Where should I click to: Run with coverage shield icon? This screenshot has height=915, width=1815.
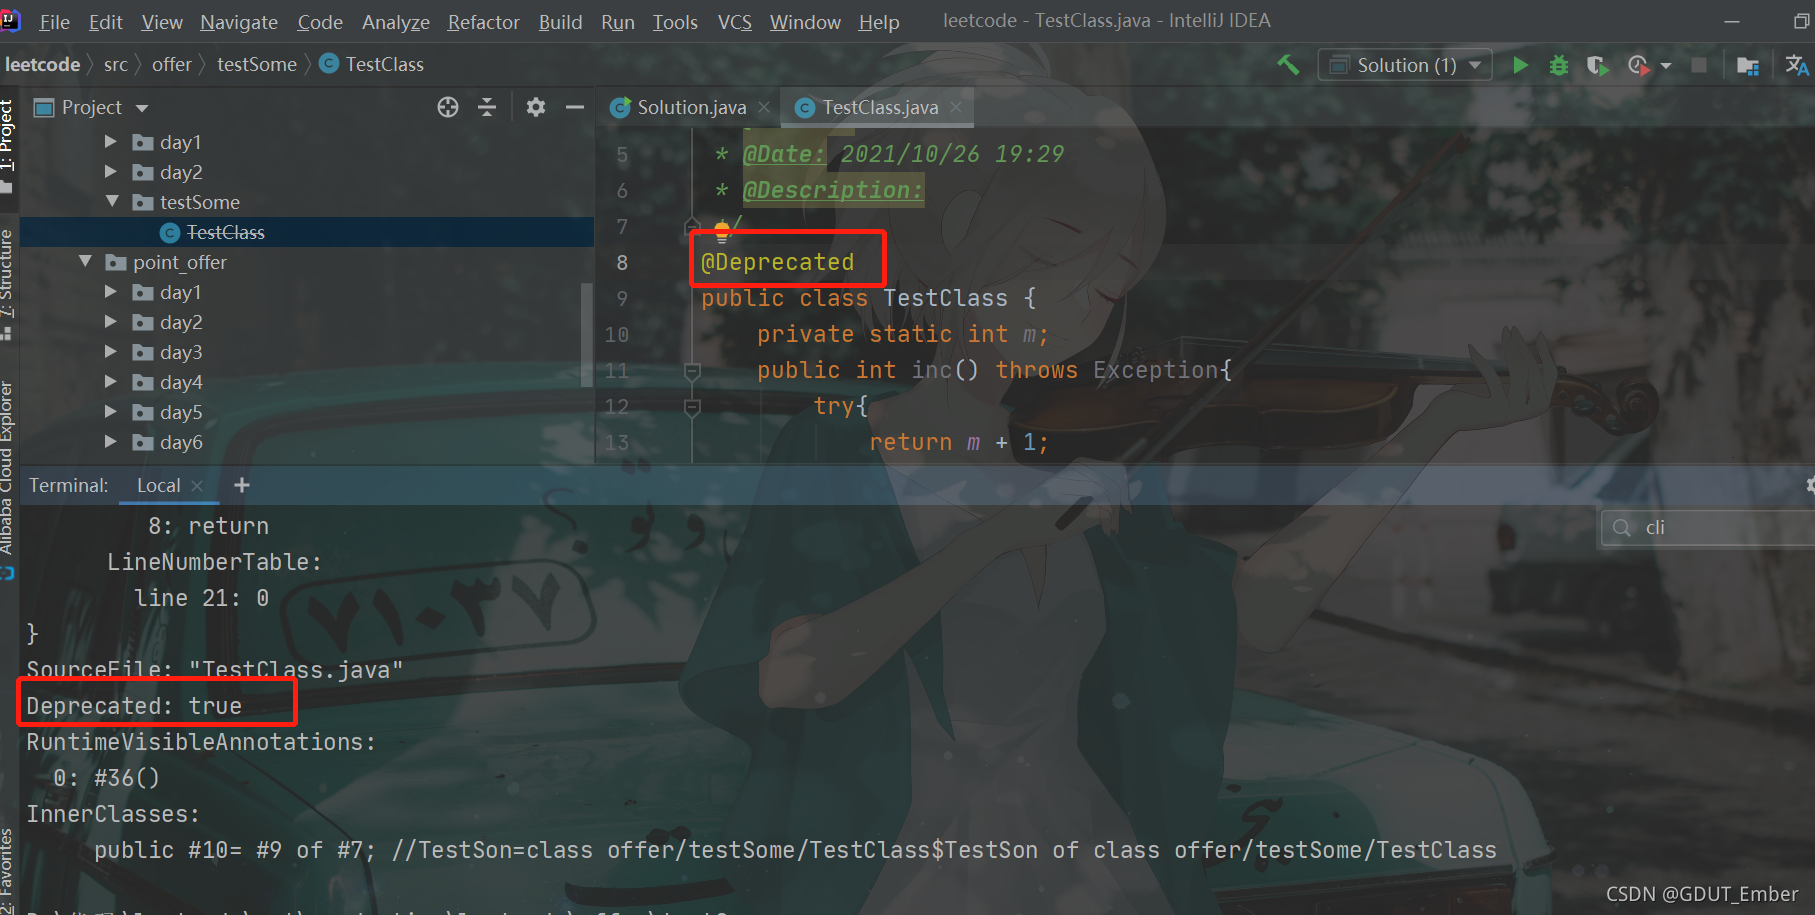point(1597,65)
